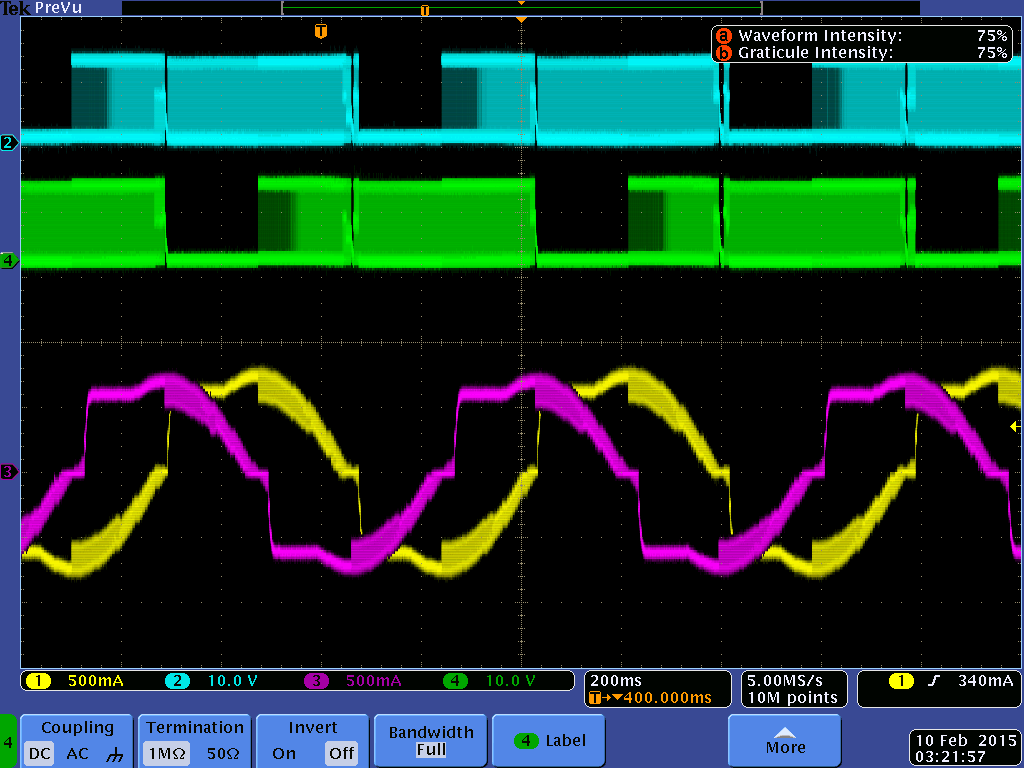Click the record overview bar at top

tap(521, 9)
